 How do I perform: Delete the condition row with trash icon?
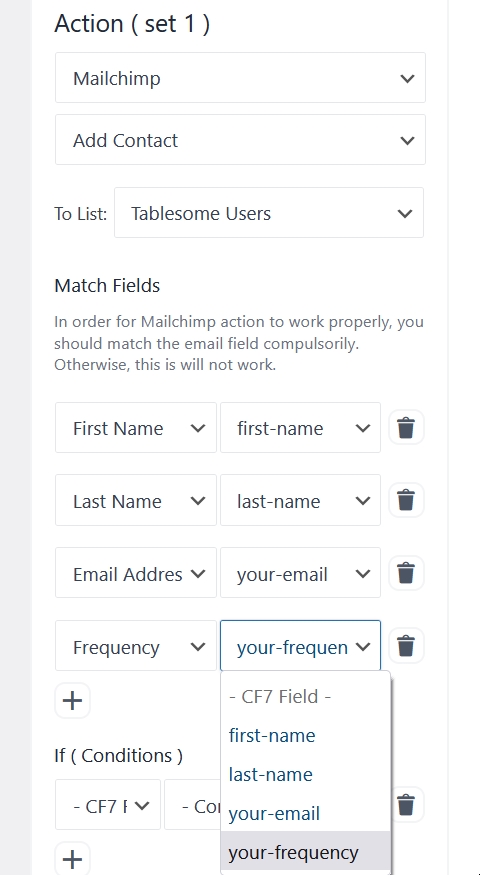click(406, 805)
